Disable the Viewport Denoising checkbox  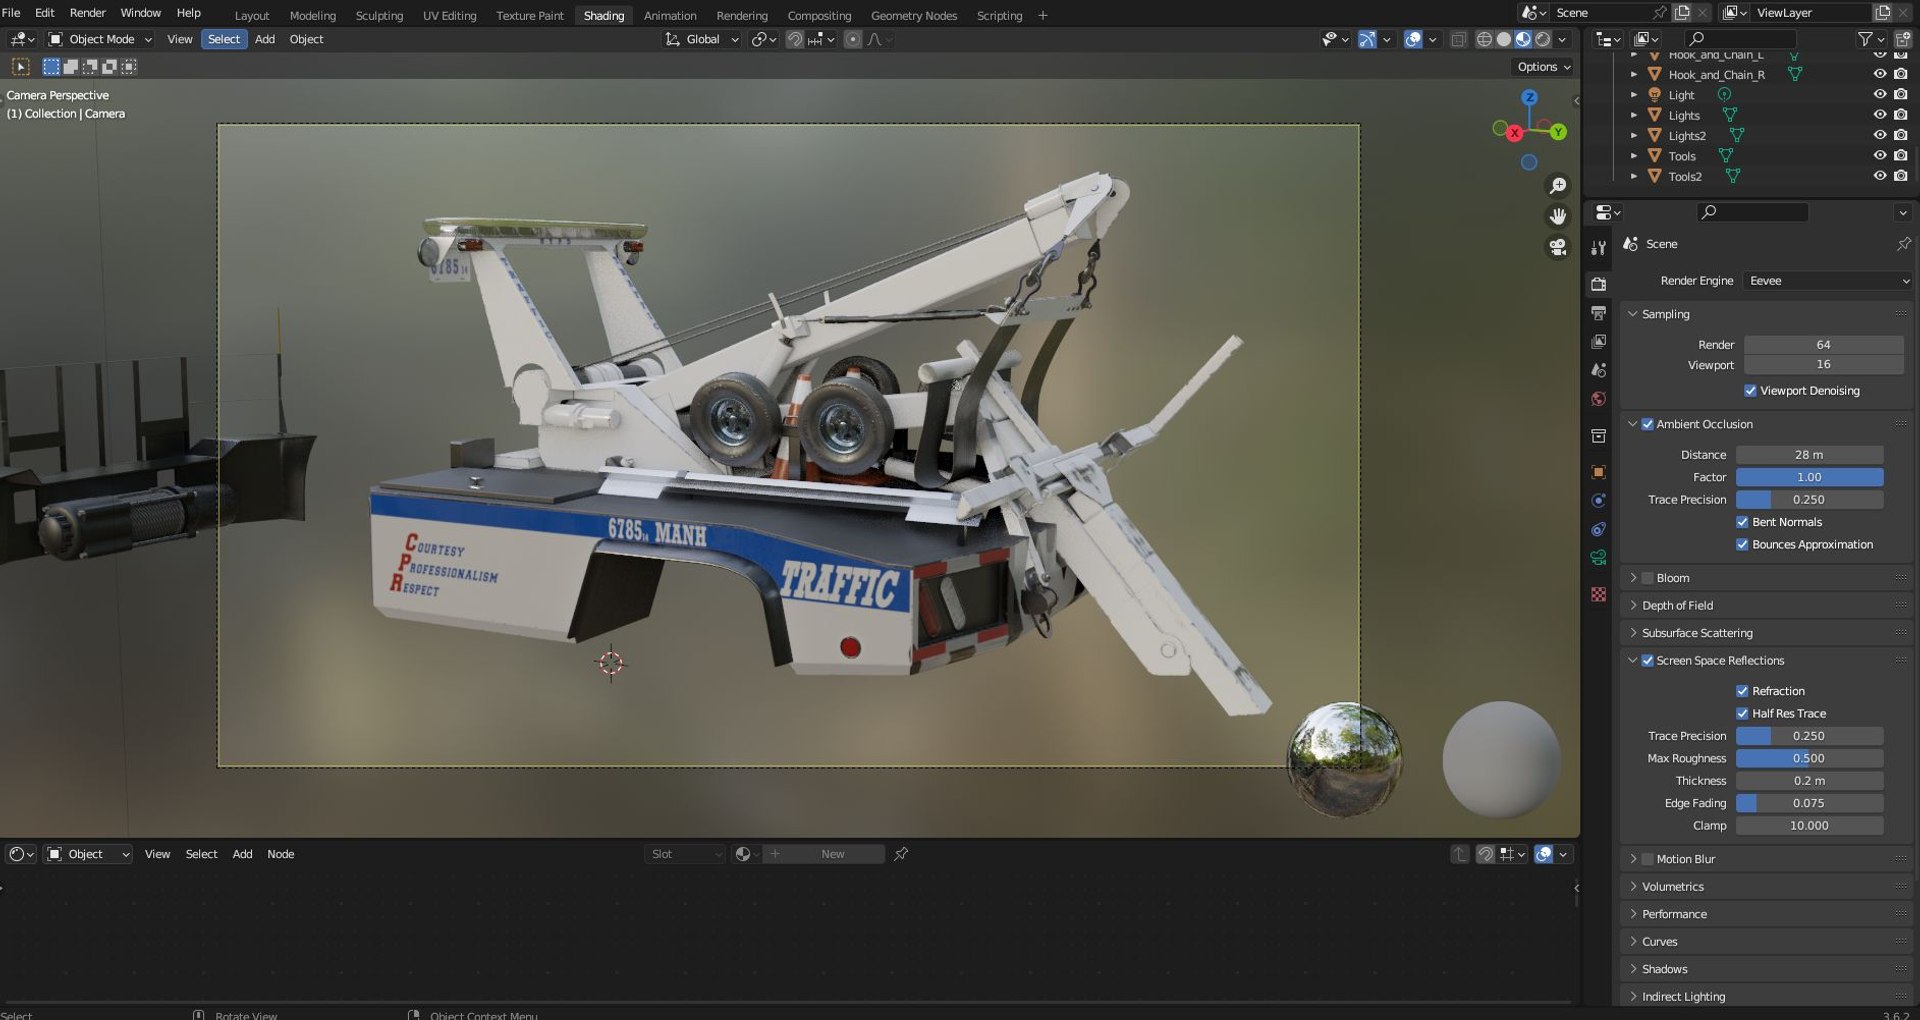click(x=1750, y=391)
